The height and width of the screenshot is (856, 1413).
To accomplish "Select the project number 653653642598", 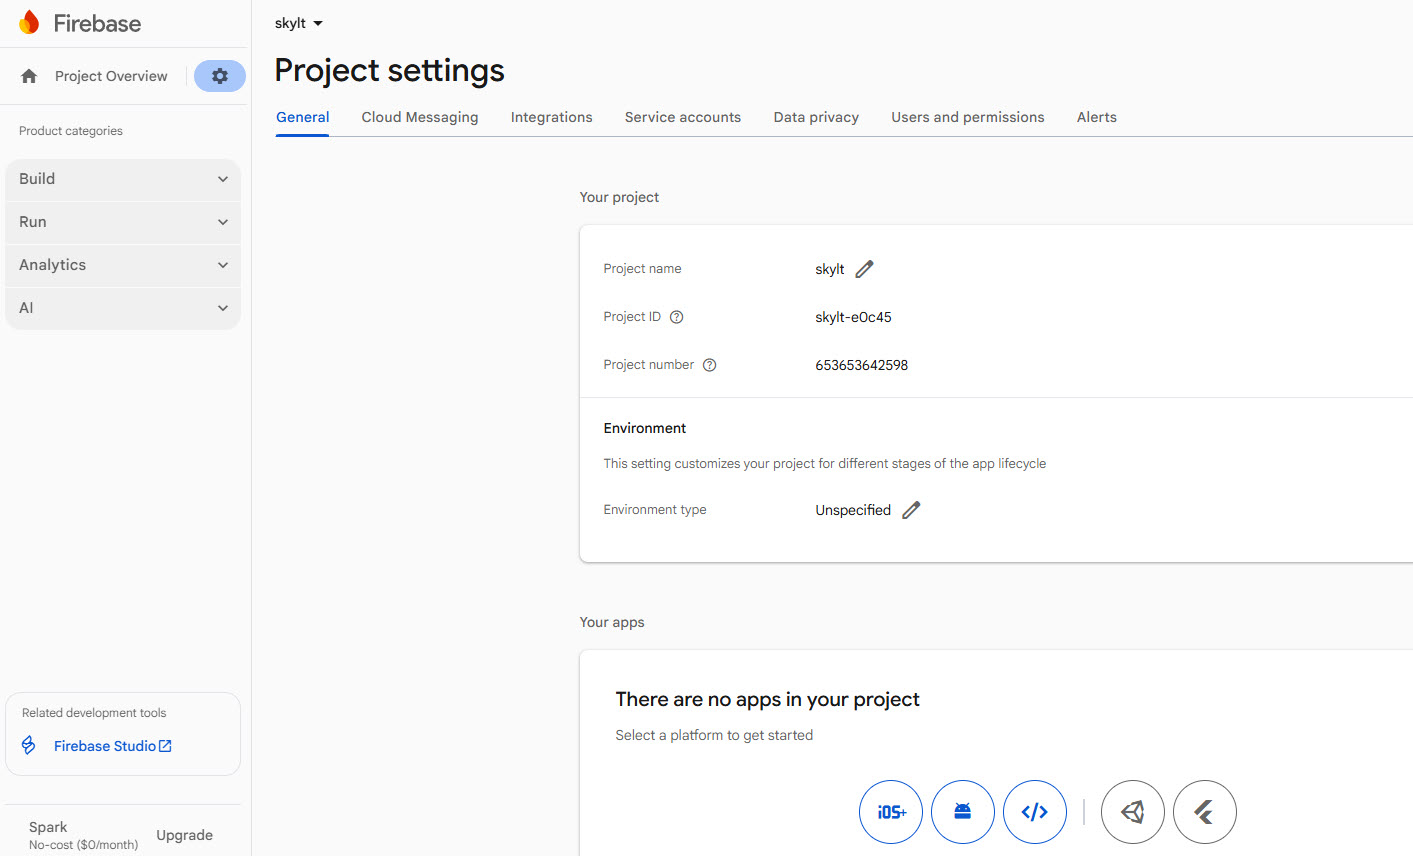I will 862,365.
